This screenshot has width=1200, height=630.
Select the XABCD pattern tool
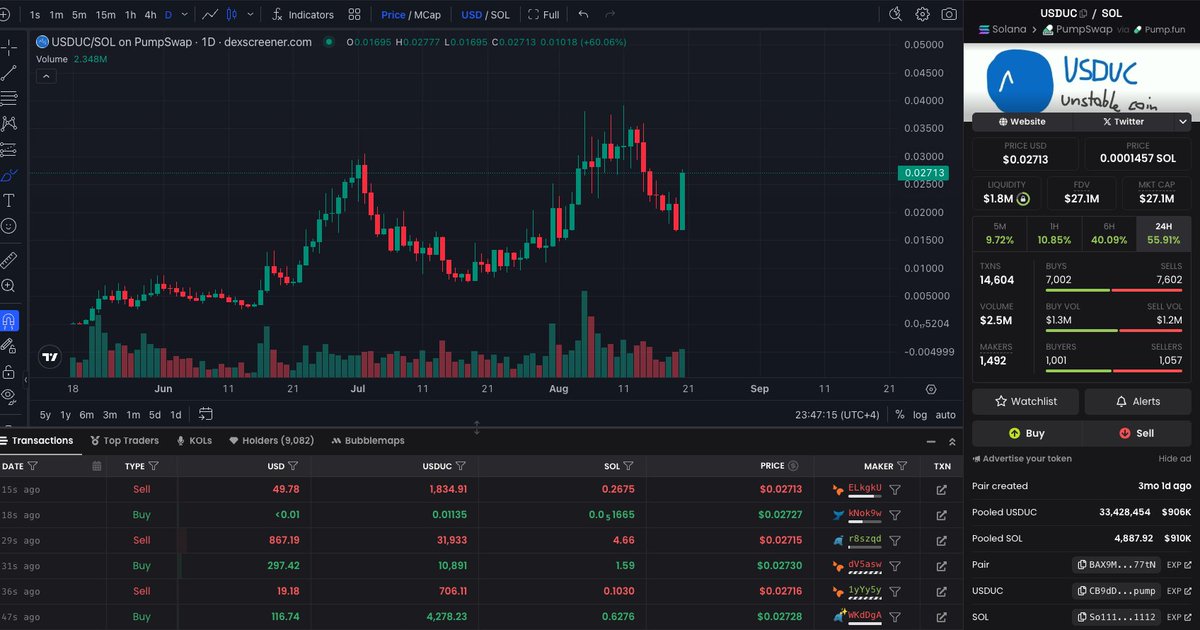(x=9, y=124)
